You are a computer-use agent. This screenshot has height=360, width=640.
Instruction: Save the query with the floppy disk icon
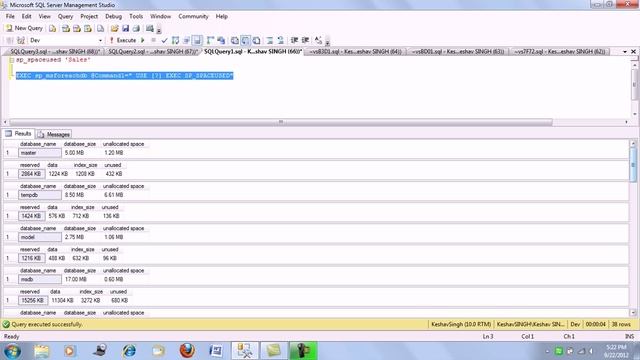point(125,28)
